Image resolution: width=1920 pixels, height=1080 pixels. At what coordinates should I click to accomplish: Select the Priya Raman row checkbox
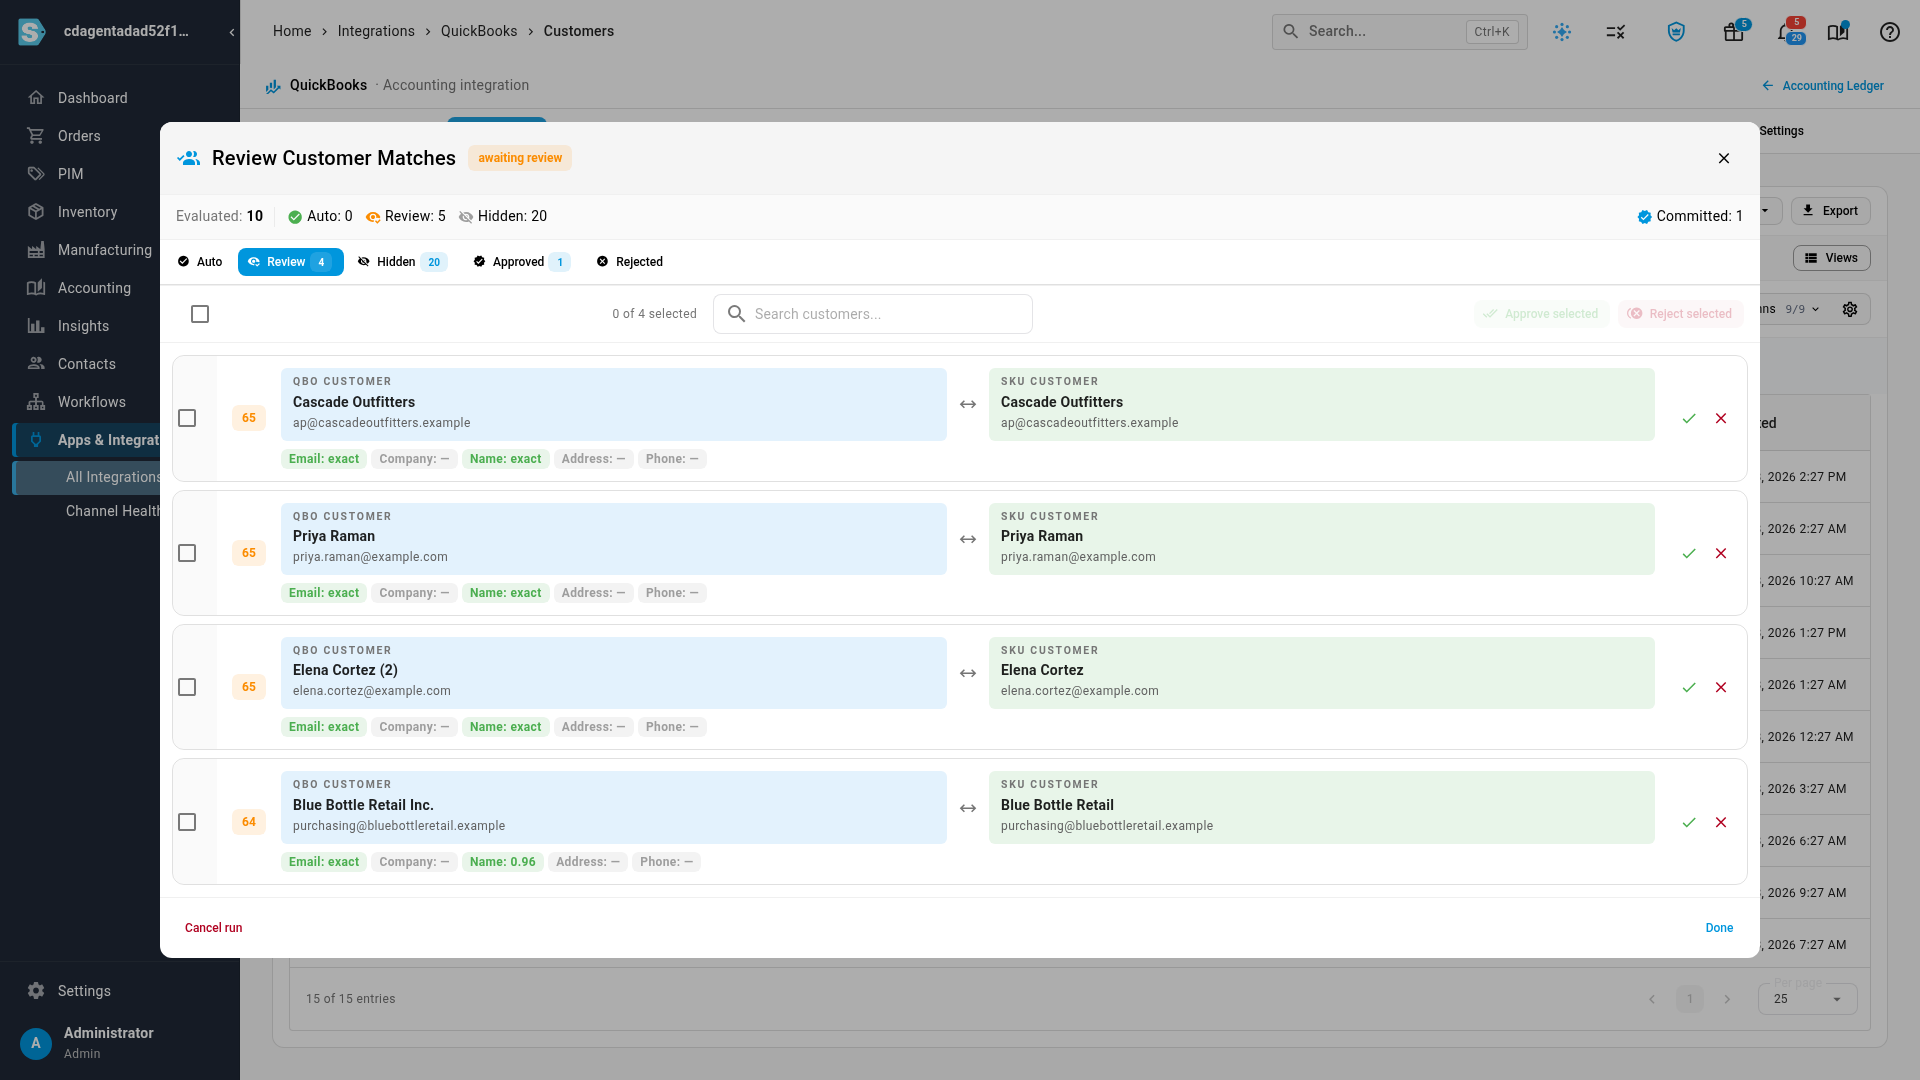pyautogui.click(x=187, y=553)
